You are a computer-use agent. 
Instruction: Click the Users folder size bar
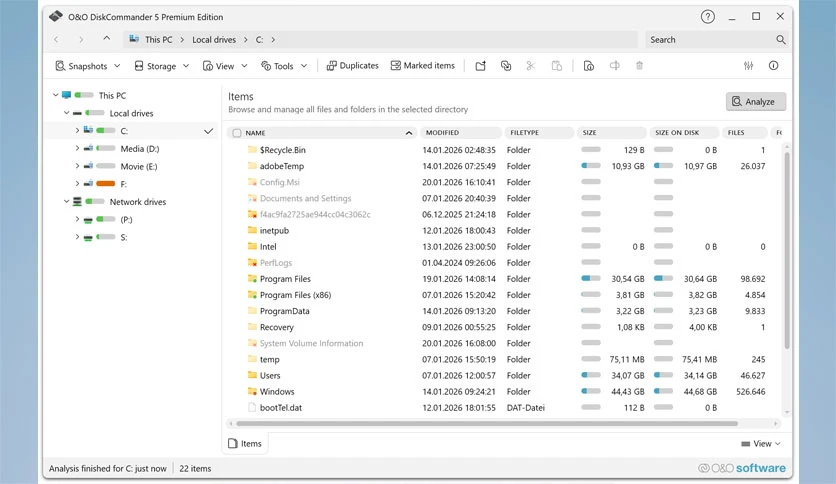[x=591, y=375]
